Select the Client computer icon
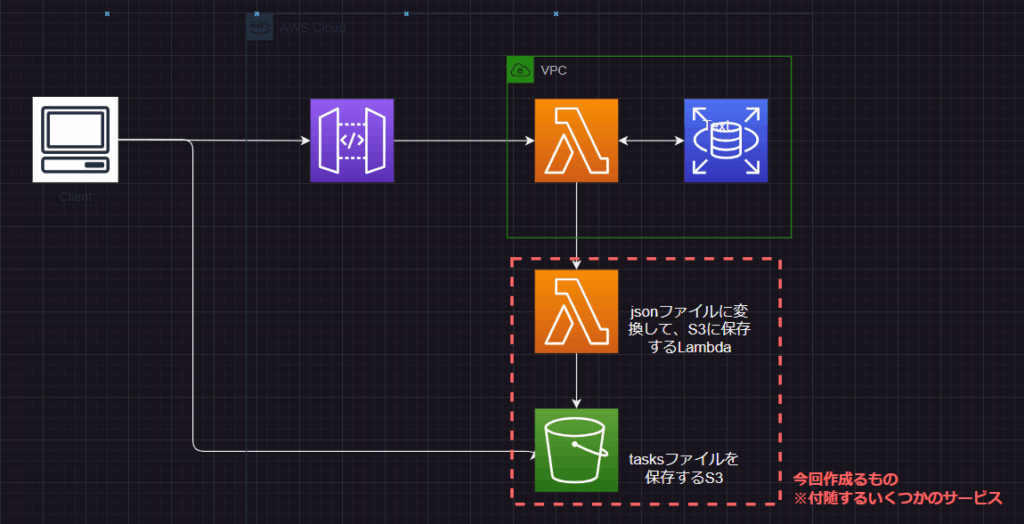 click(x=75, y=140)
